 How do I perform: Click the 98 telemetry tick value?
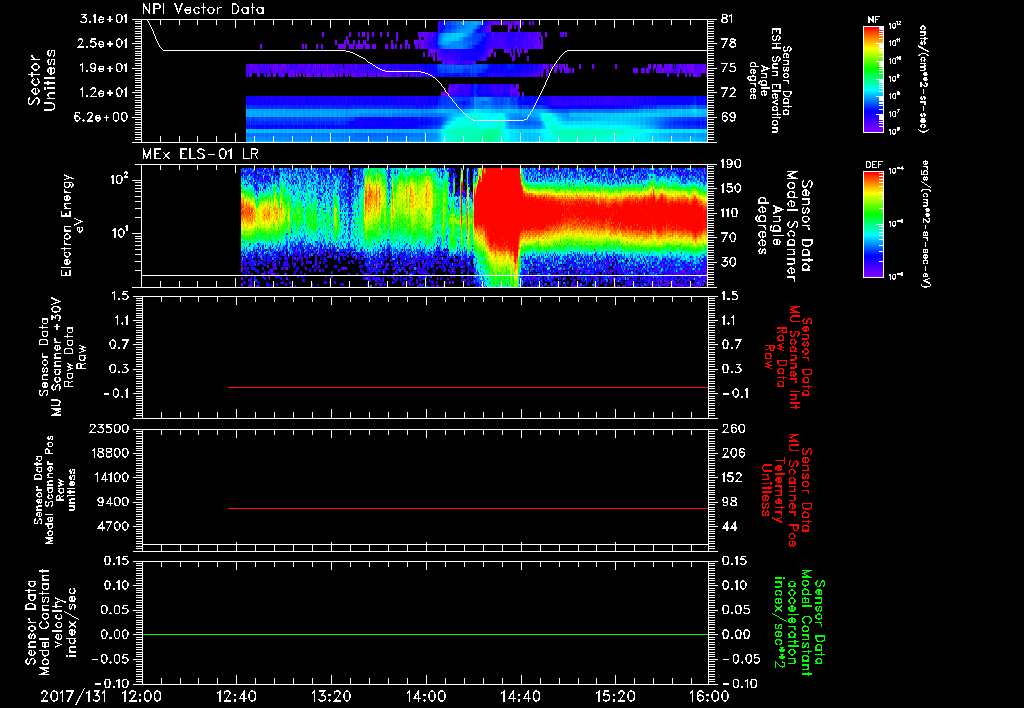tap(728, 502)
